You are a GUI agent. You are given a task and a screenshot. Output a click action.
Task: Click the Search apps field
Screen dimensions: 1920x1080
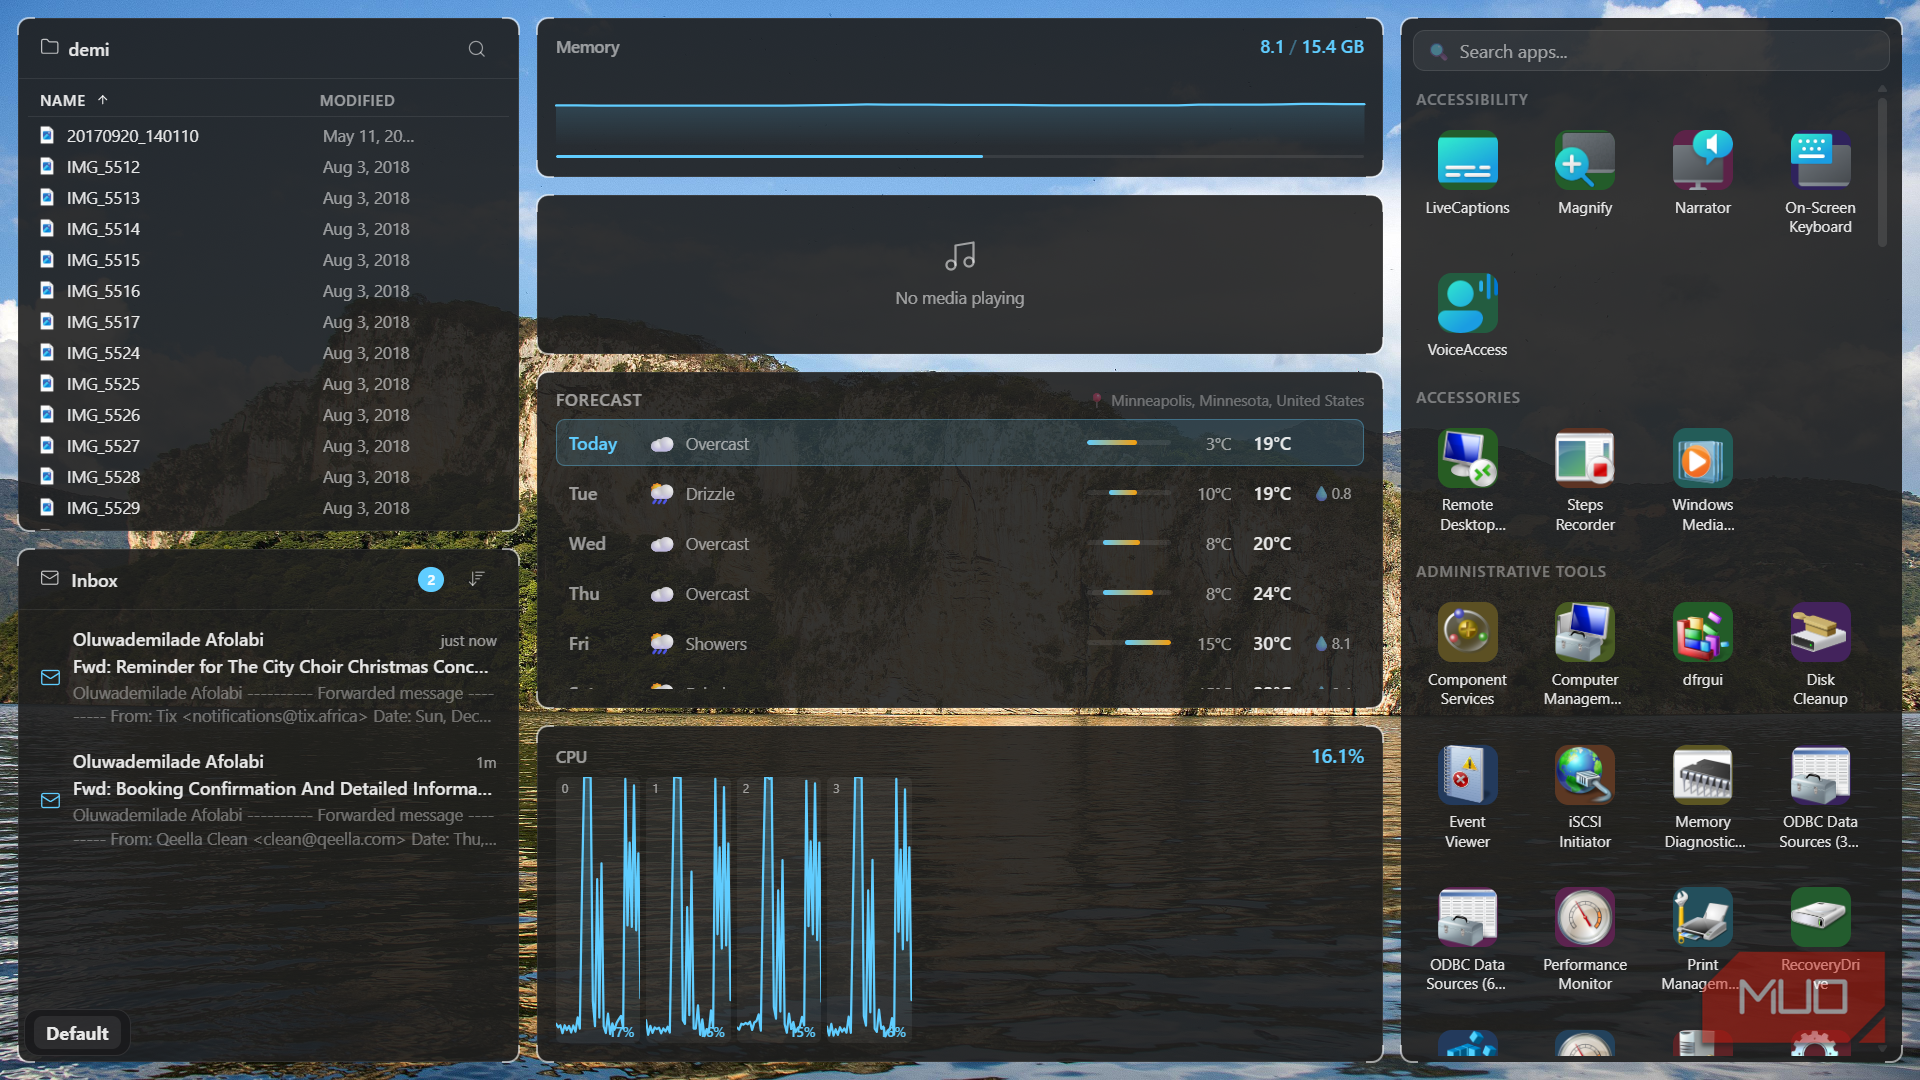tap(1650, 51)
